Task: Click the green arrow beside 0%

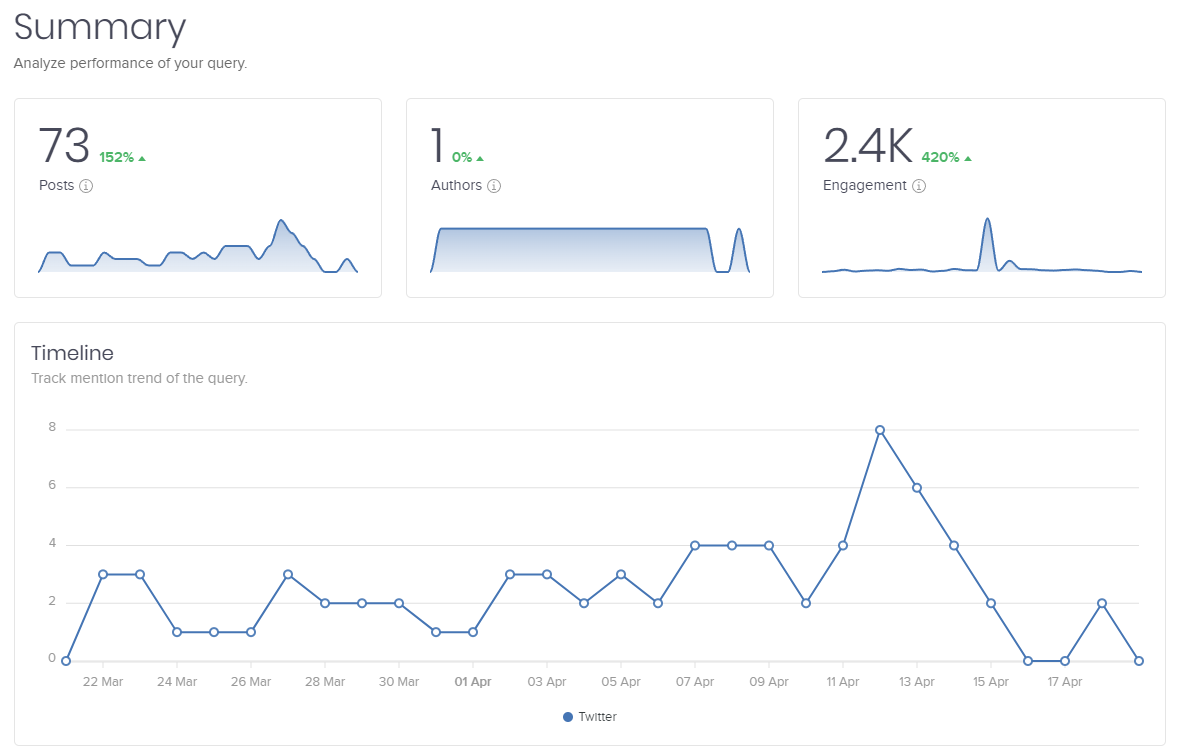Action: 481,157
